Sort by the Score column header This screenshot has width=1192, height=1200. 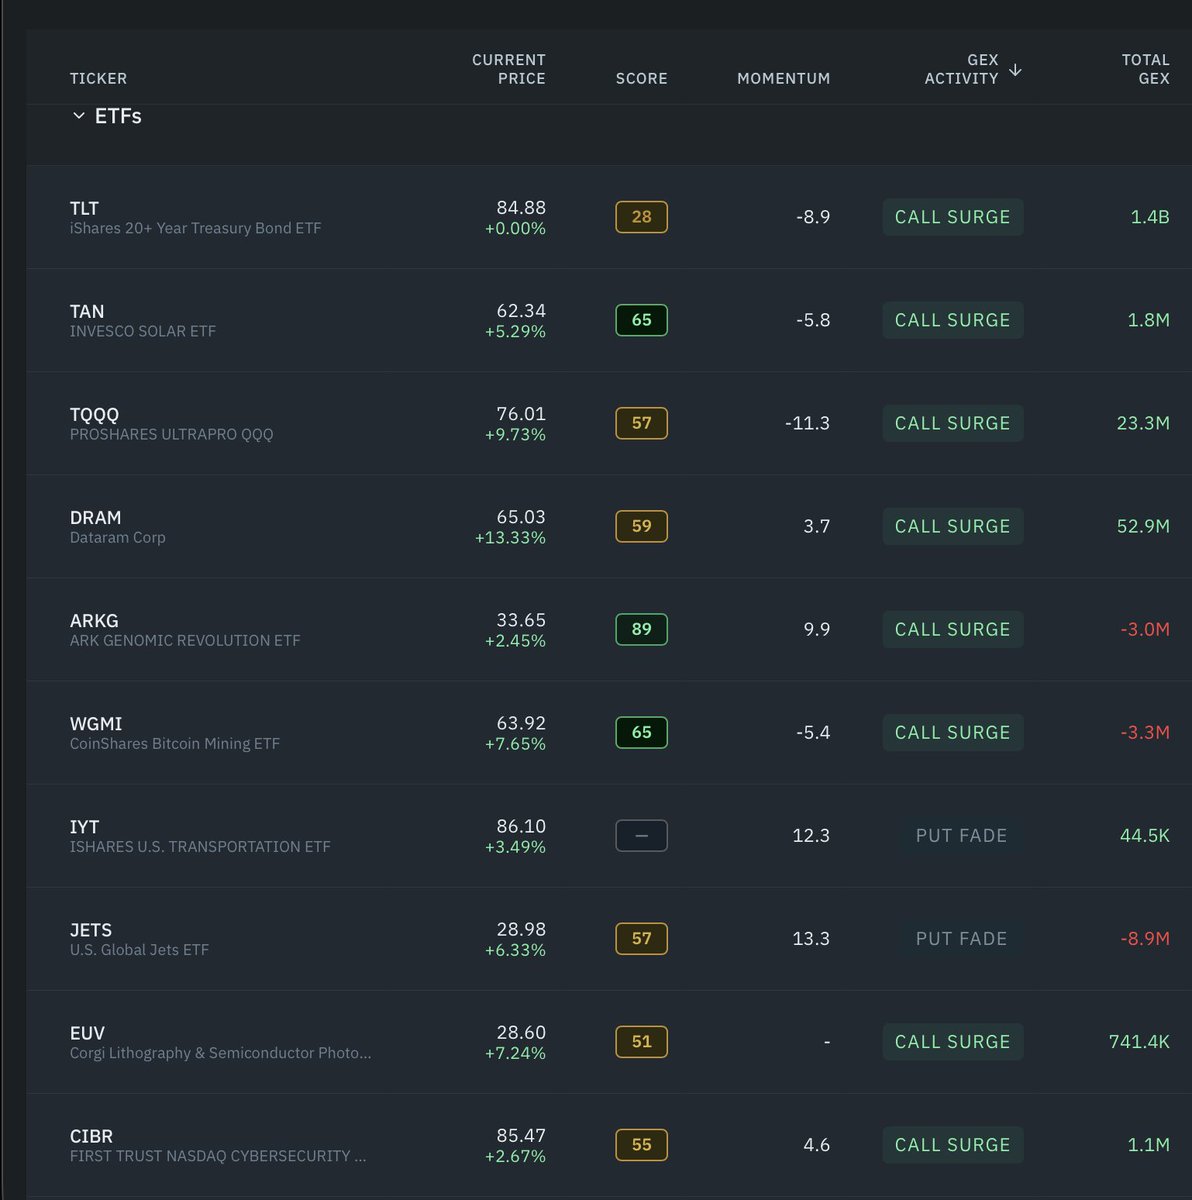pos(641,78)
